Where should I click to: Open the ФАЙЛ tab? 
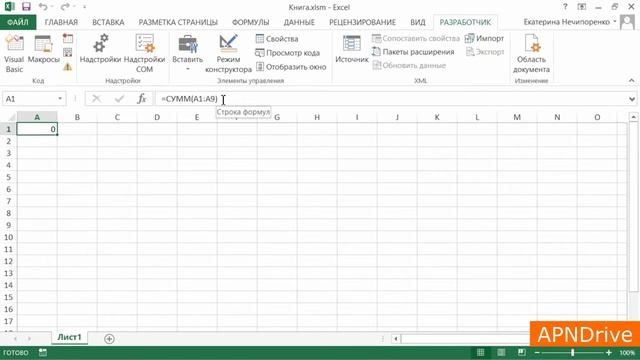[18, 22]
